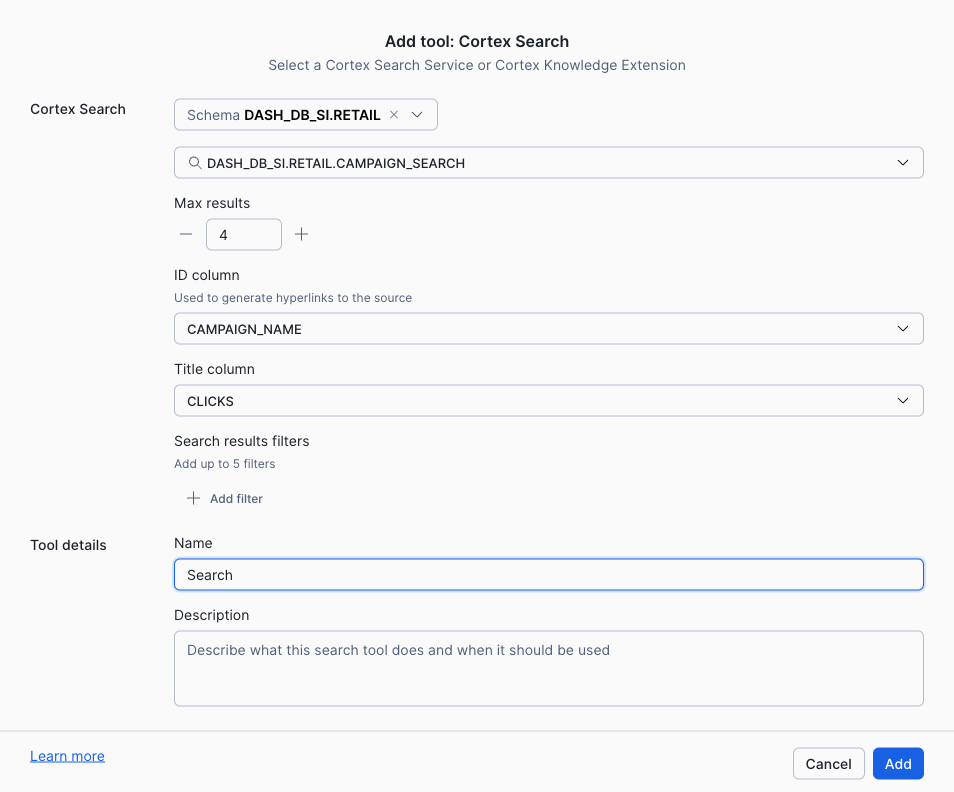This screenshot has height=792, width=954.
Task: Open the Learn more link
Action: [x=67, y=756]
